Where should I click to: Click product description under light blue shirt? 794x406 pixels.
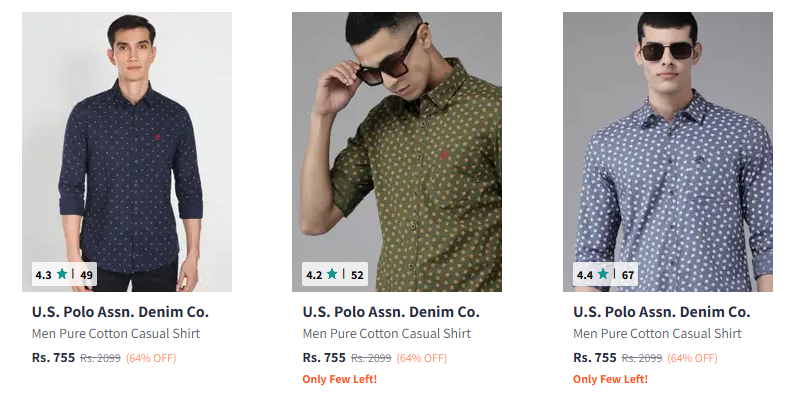[x=657, y=334]
